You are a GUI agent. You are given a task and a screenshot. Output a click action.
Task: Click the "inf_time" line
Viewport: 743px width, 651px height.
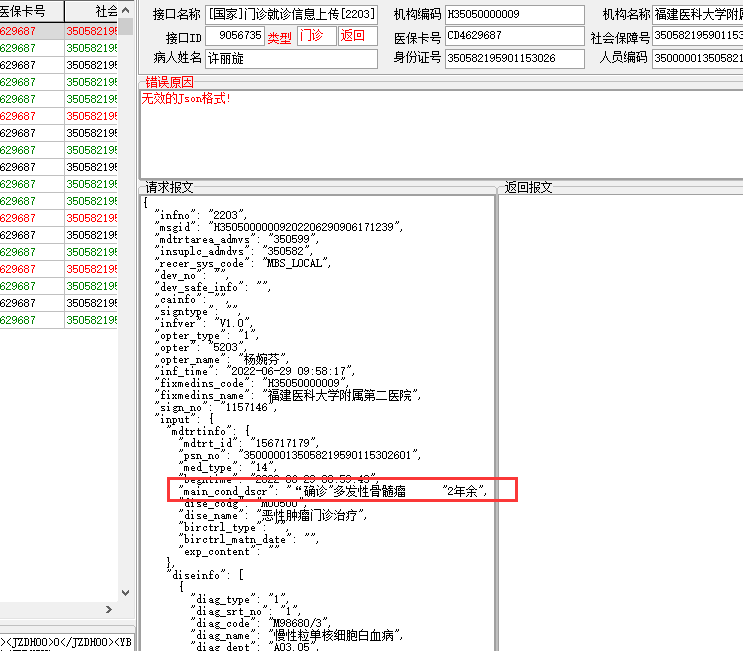[x=254, y=371]
